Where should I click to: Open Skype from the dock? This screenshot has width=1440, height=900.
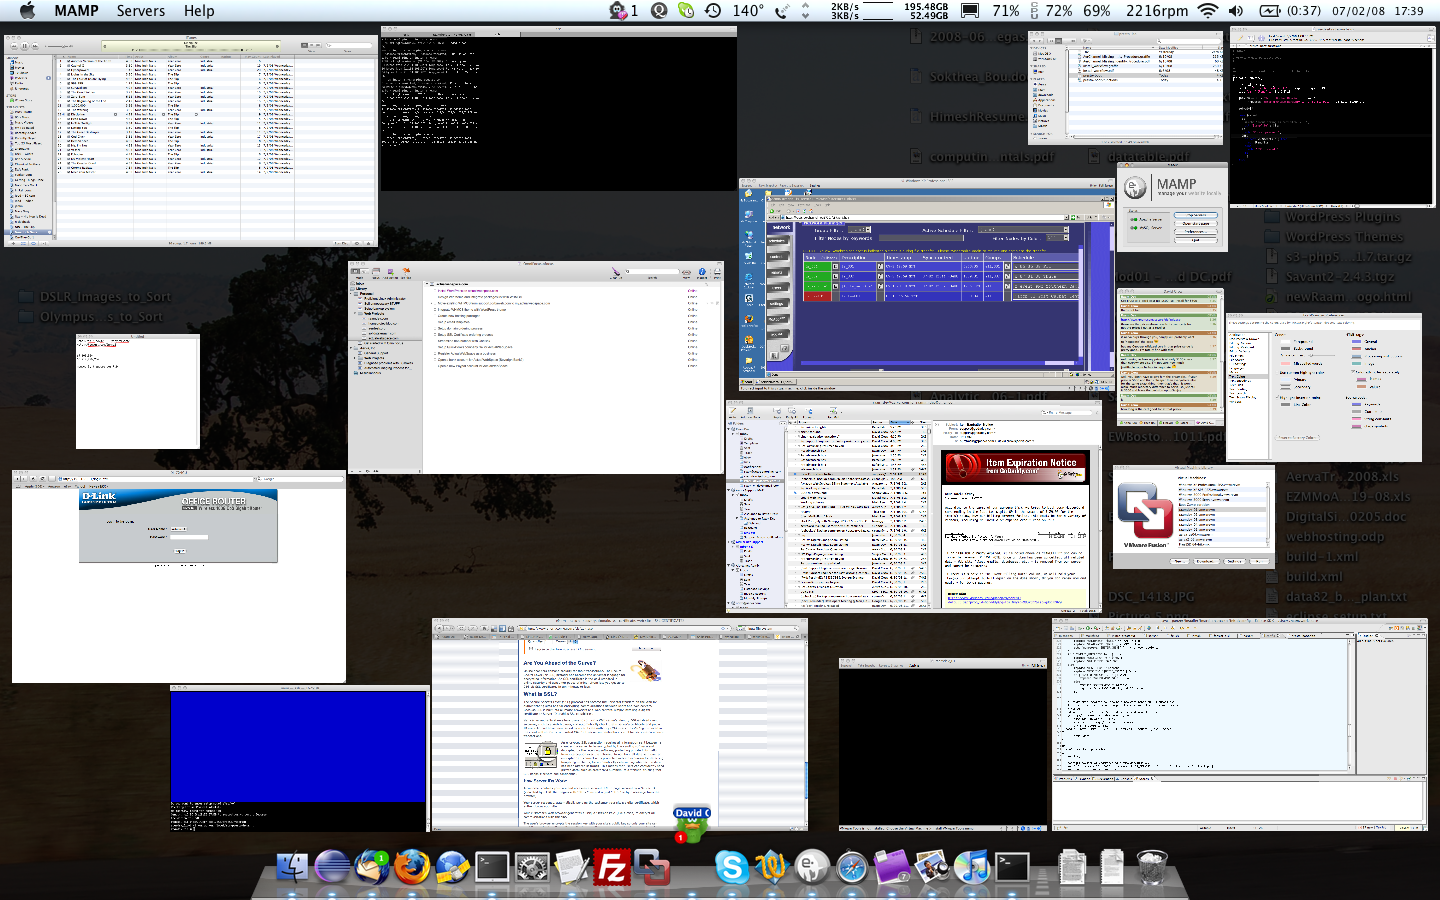point(731,867)
